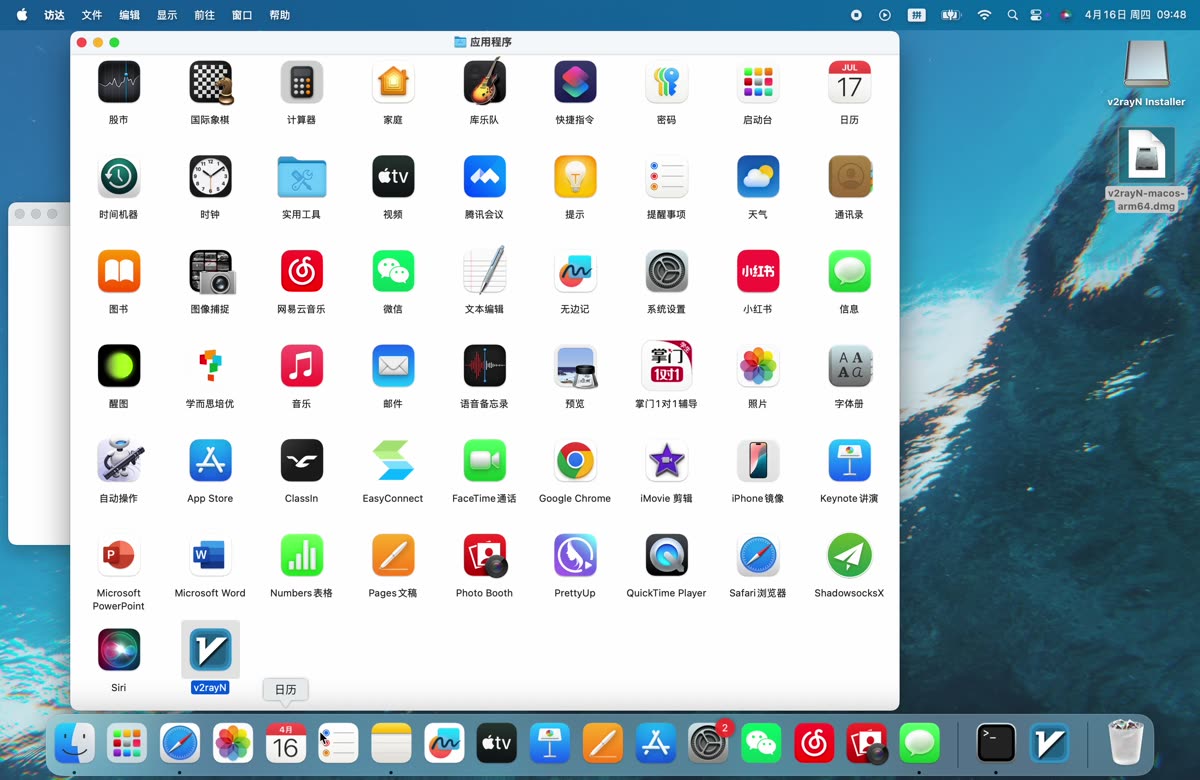Click the Siri app in Applications

(119, 650)
